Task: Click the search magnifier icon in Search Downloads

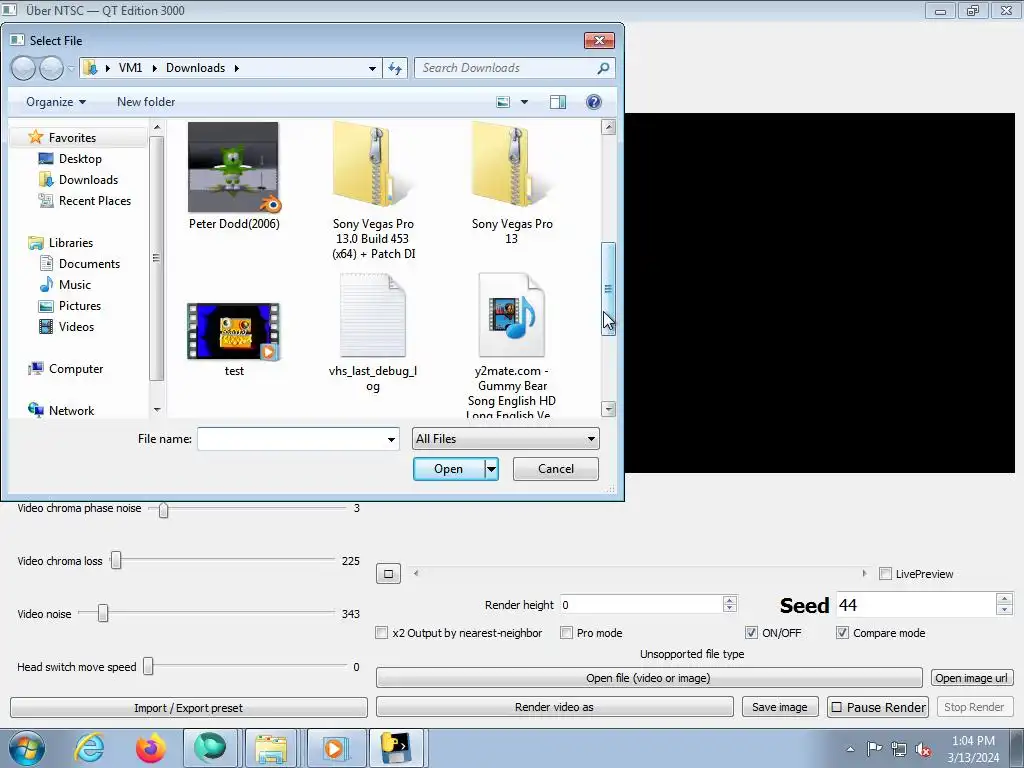Action: 603,68
